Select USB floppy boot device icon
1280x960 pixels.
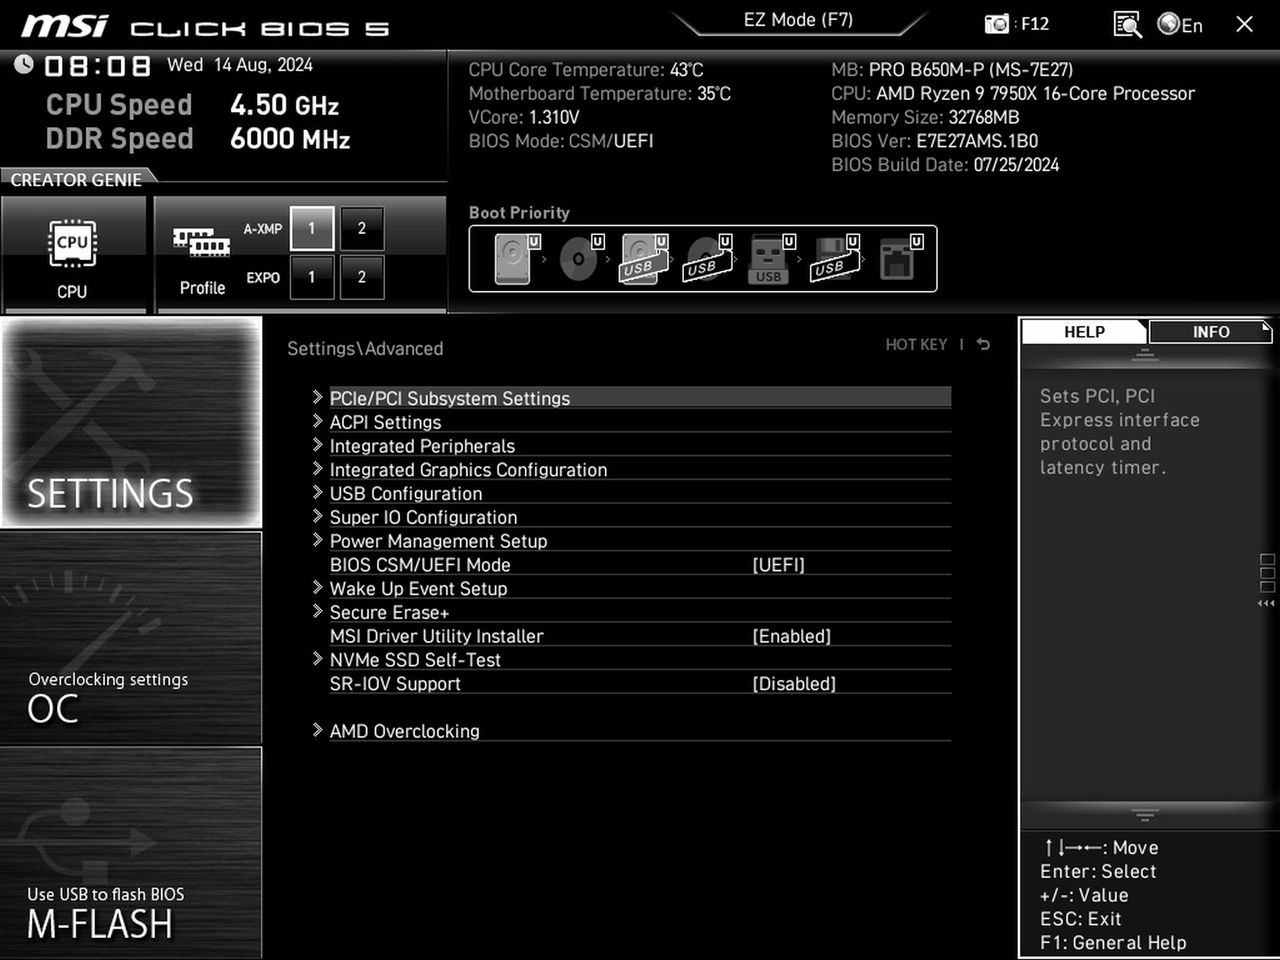834,259
